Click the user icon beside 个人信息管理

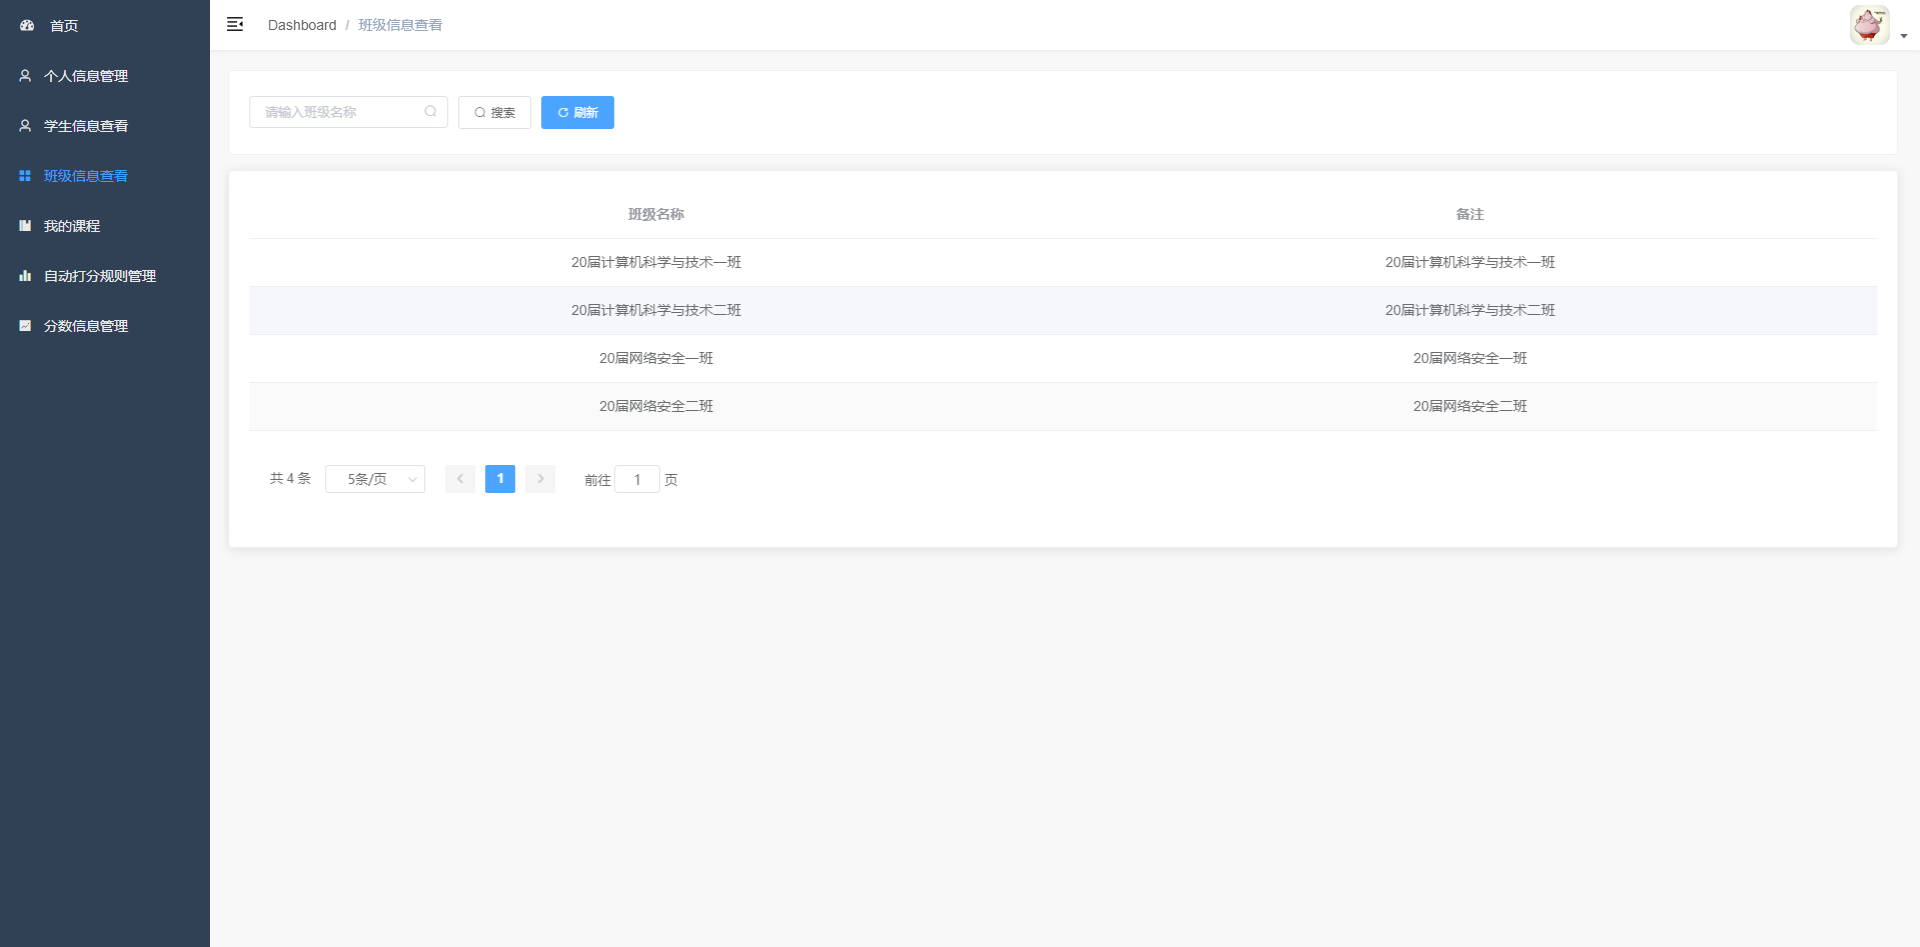(x=25, y=76)
